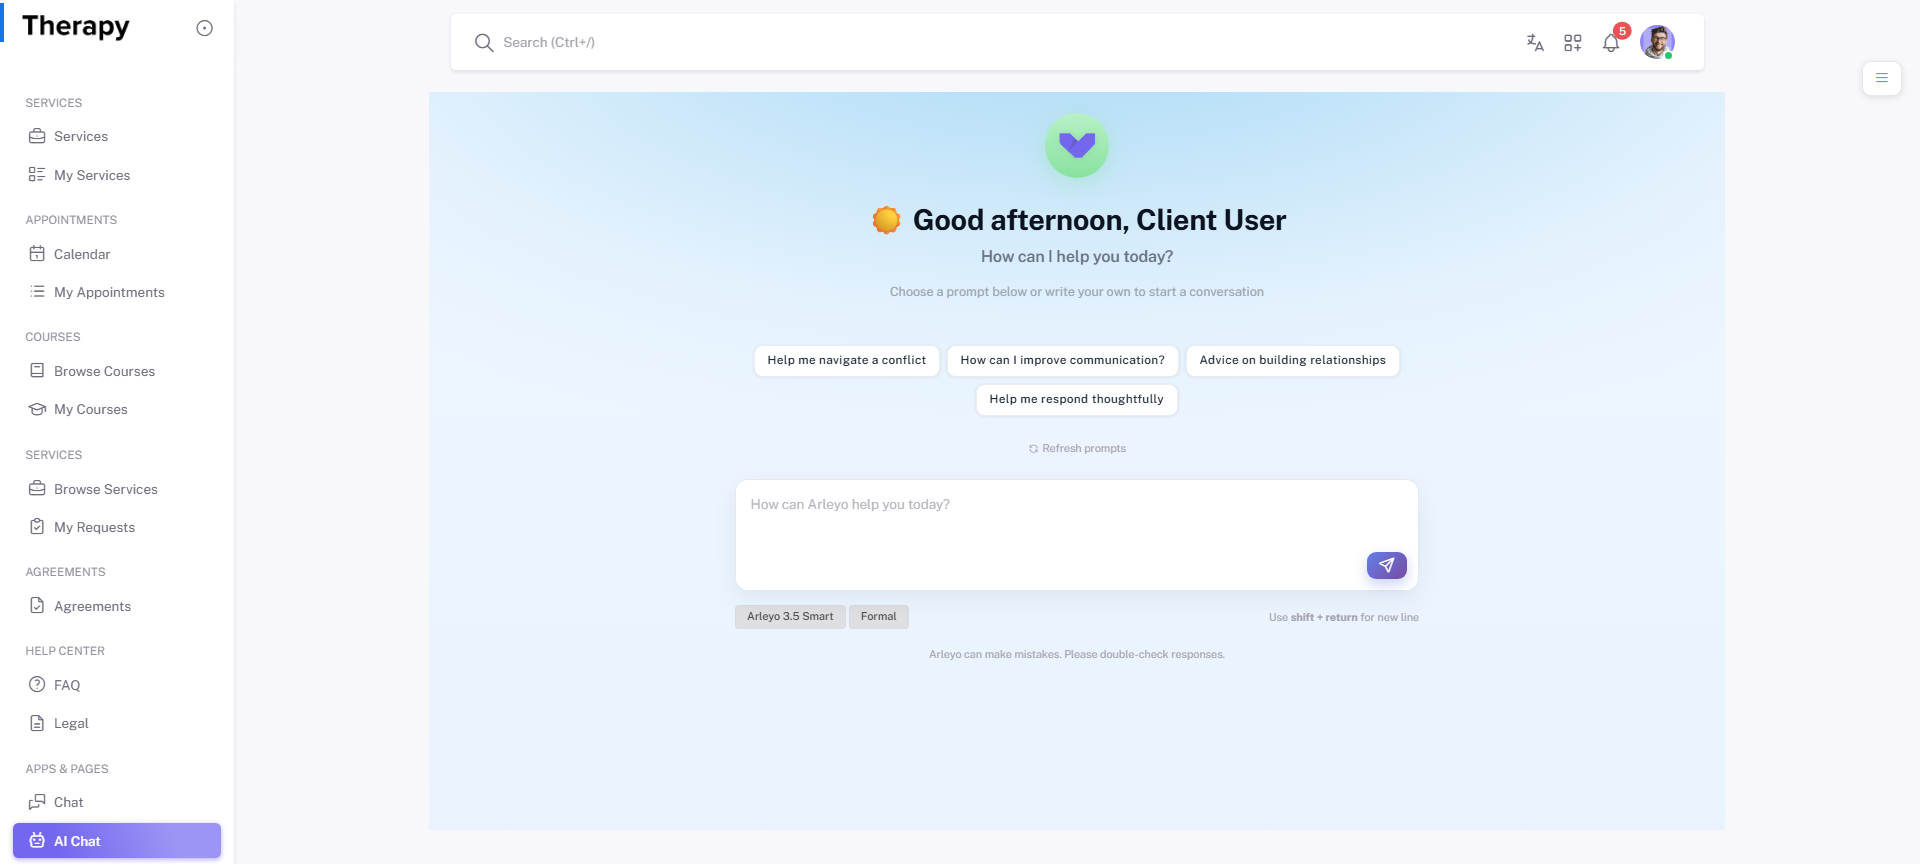This screenshot has height=864, width=1920.
Task: Click the Browse Services briefcase icon
Action: coord(37,489)
